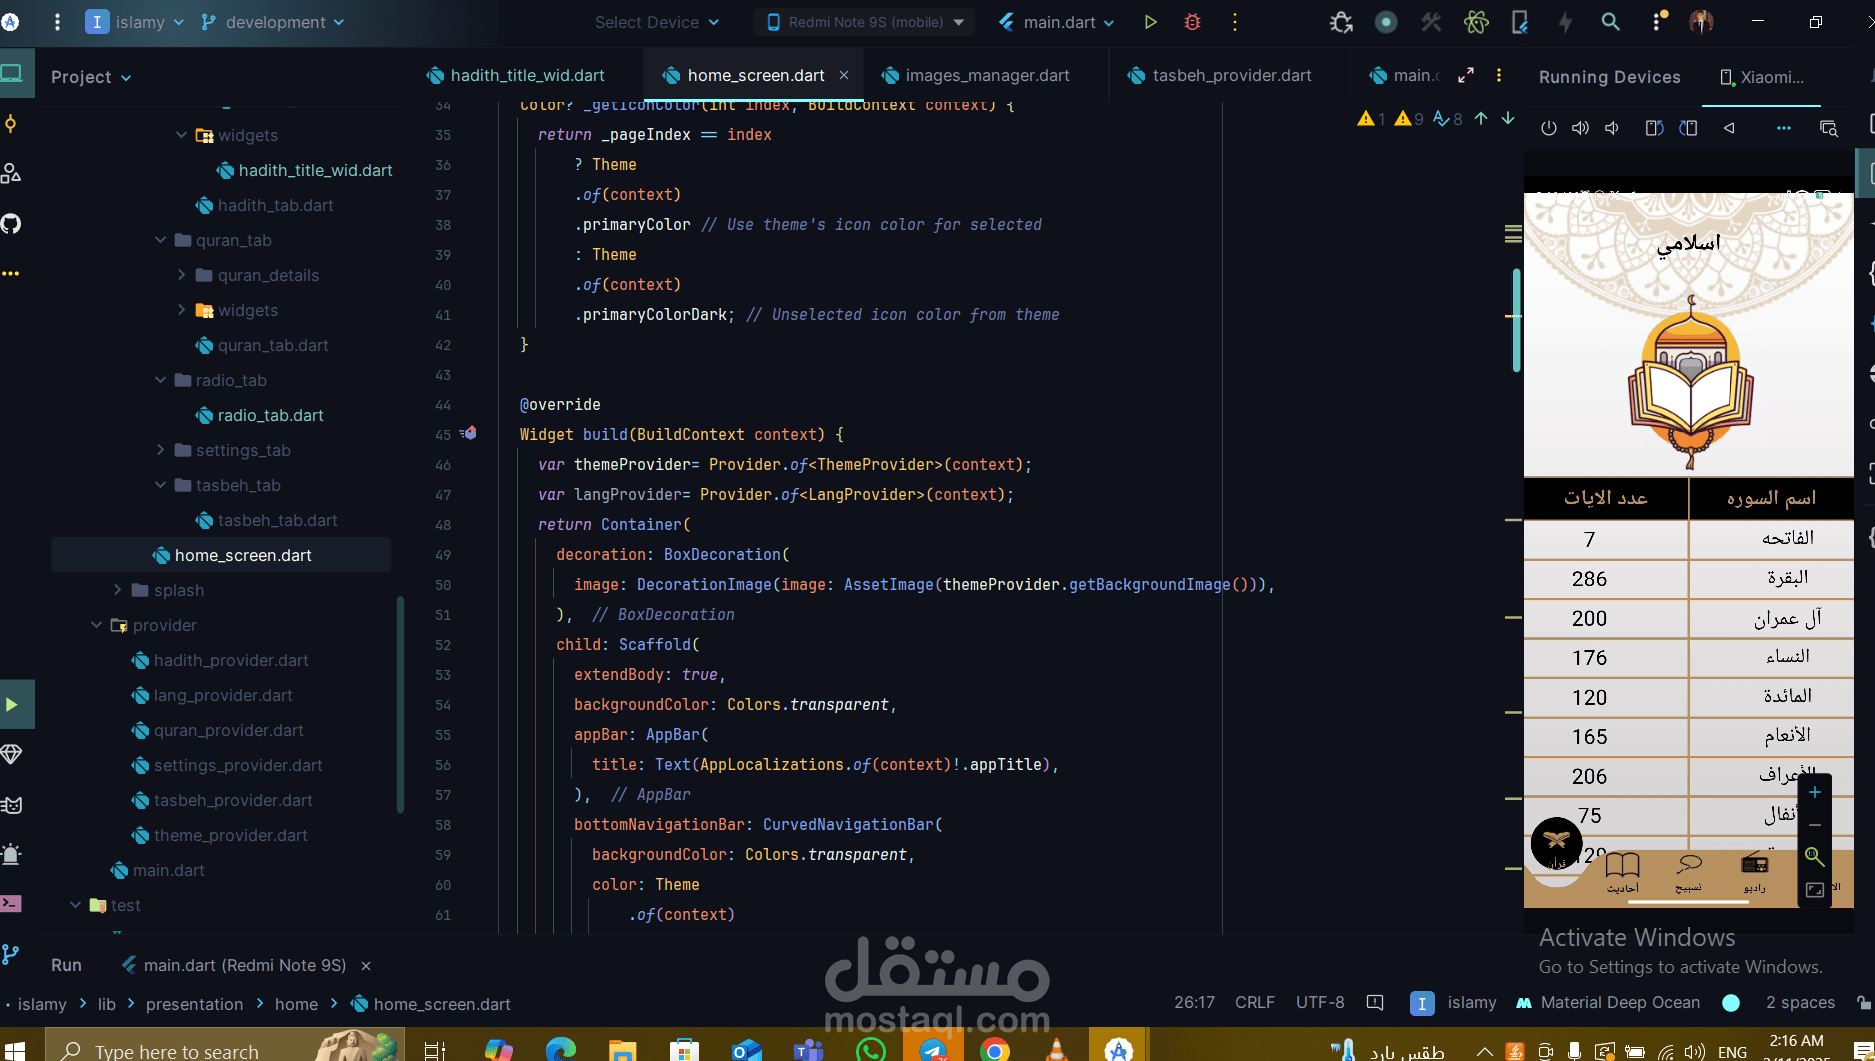Raise the device volume with volume-up icon
Image resolution: width=1875 pixels, height=1061 pixels.
(x=1580, y=128)
